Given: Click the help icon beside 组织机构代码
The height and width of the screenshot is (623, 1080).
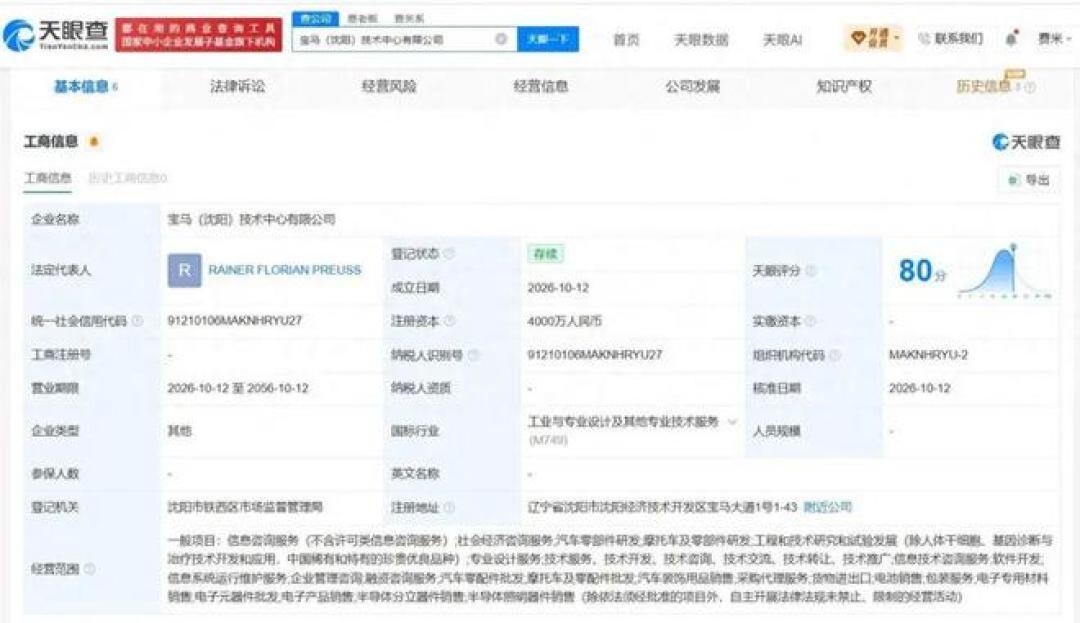Looking at the screenshot, I should (835, 355).
